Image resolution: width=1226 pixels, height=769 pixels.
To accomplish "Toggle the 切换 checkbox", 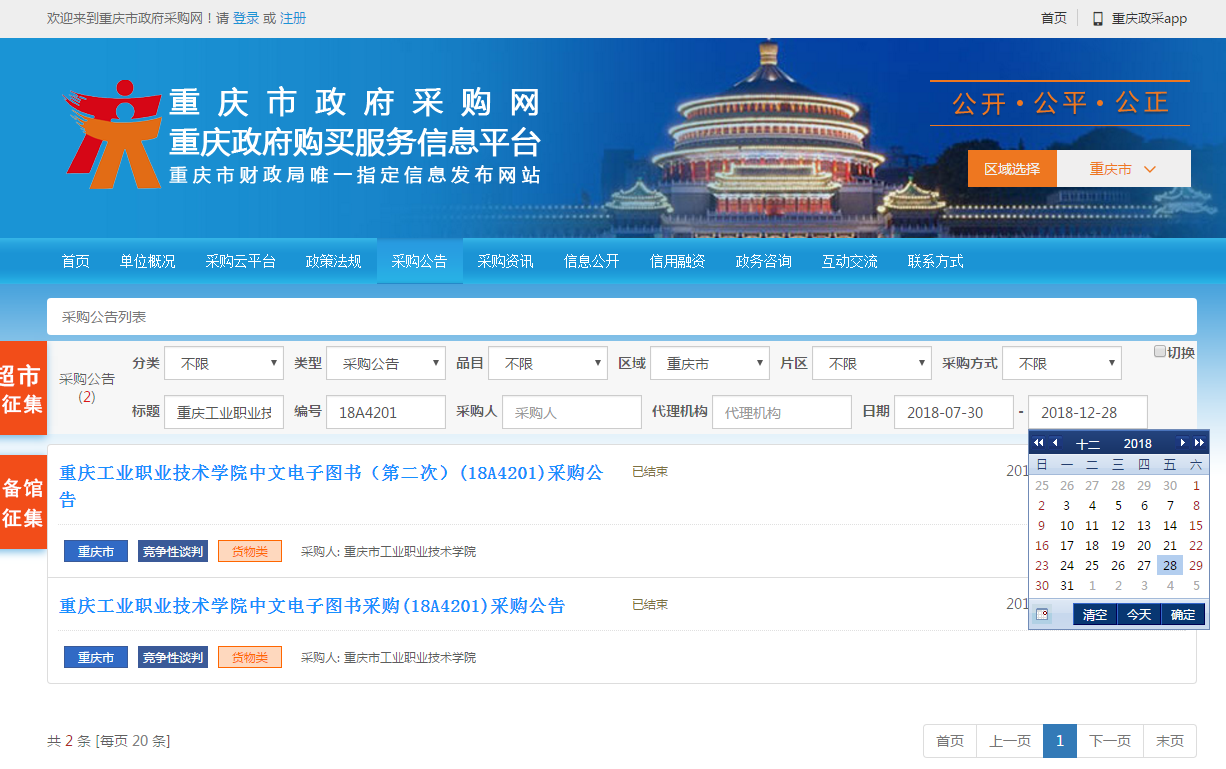I will tap(1160, 352).
